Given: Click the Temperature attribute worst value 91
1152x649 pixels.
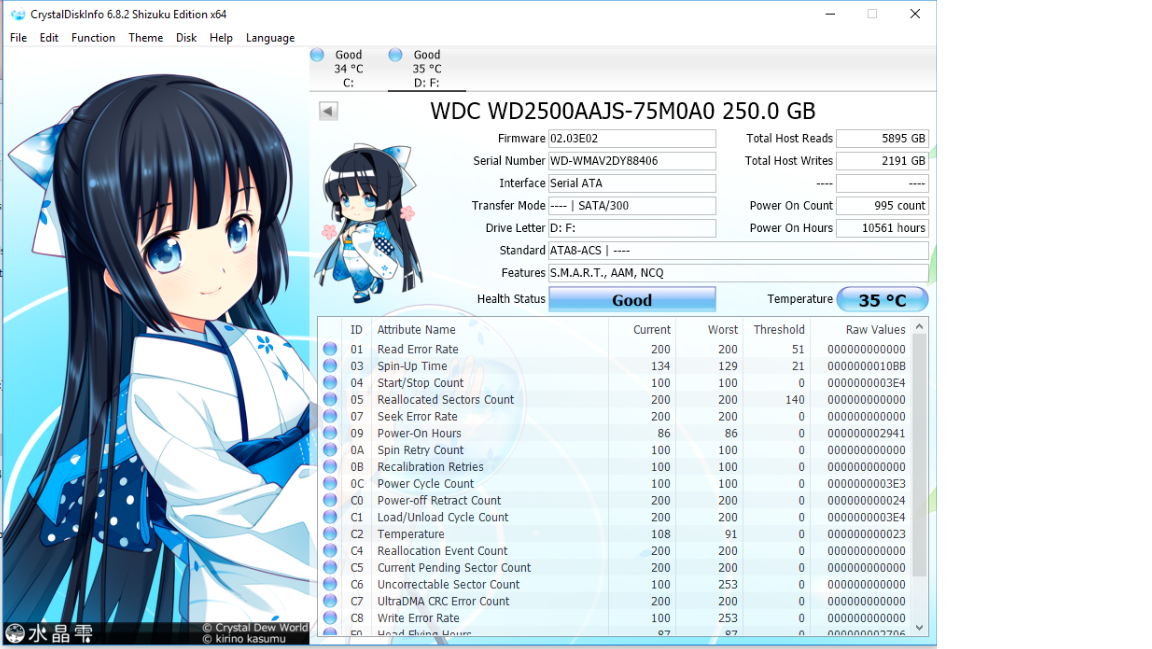Looking at the screenshot, I should tap(731, 534).
